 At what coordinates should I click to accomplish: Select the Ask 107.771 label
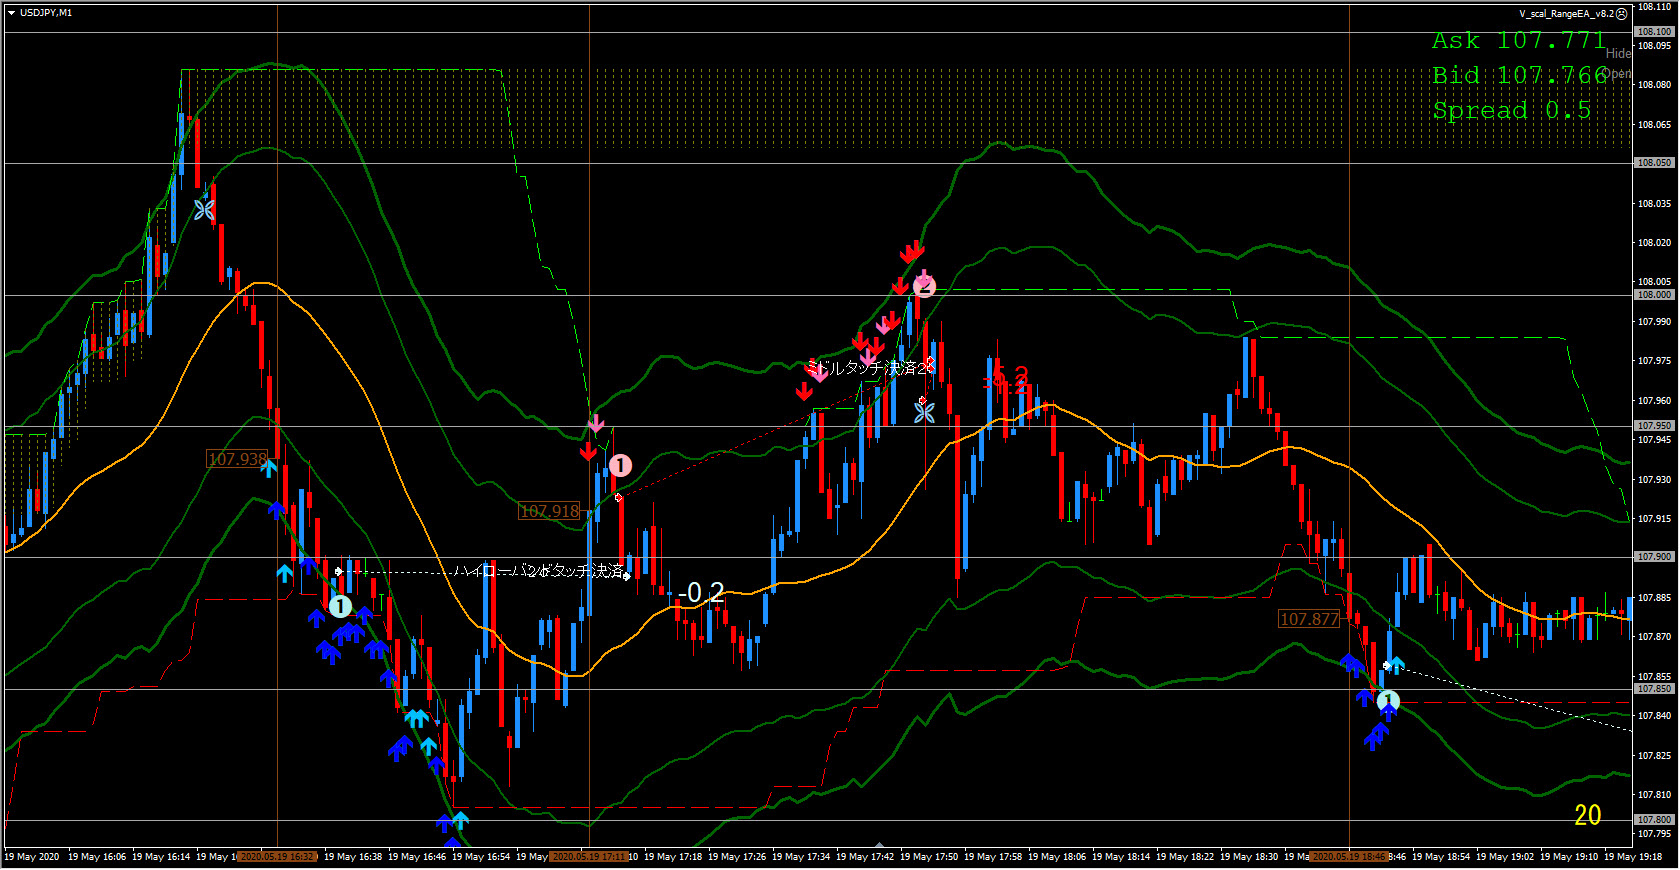[x=1518, y=41]
